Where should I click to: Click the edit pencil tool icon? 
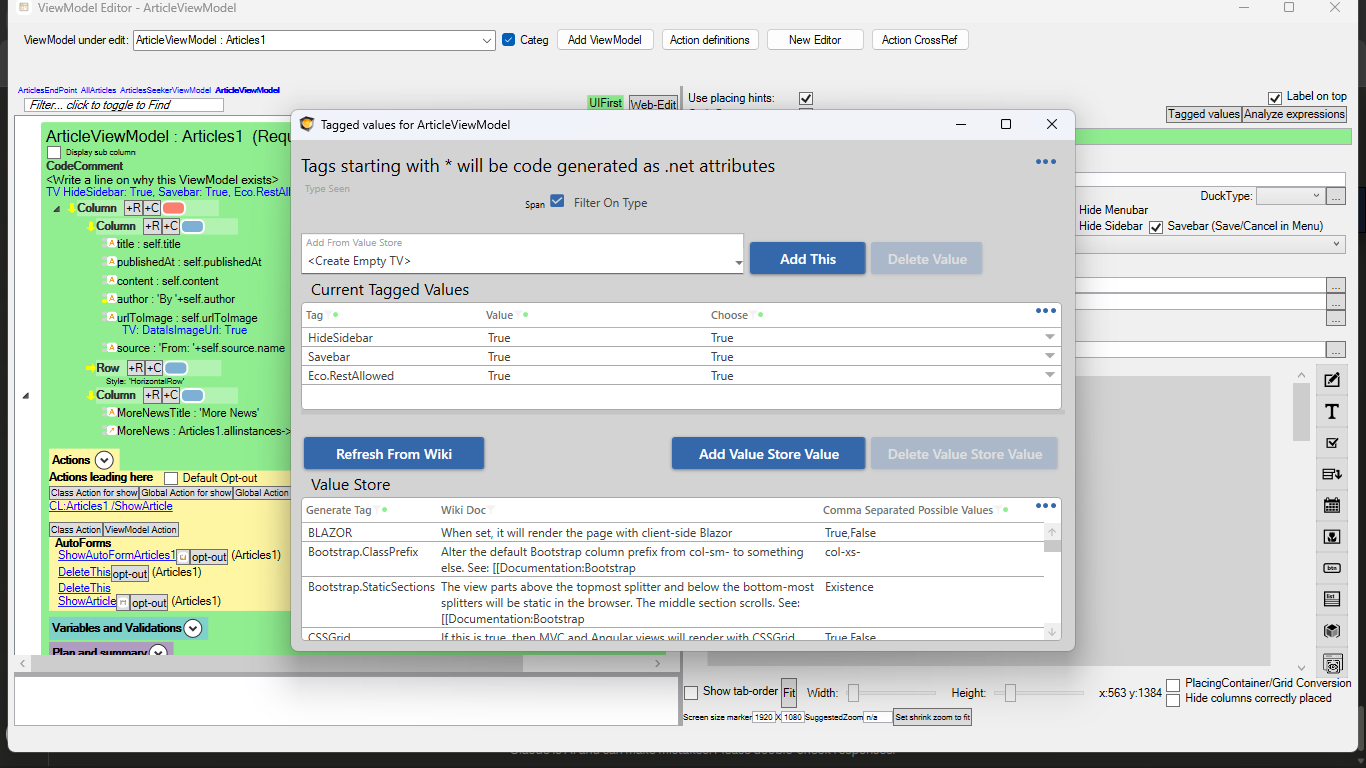coord(1331,380)
